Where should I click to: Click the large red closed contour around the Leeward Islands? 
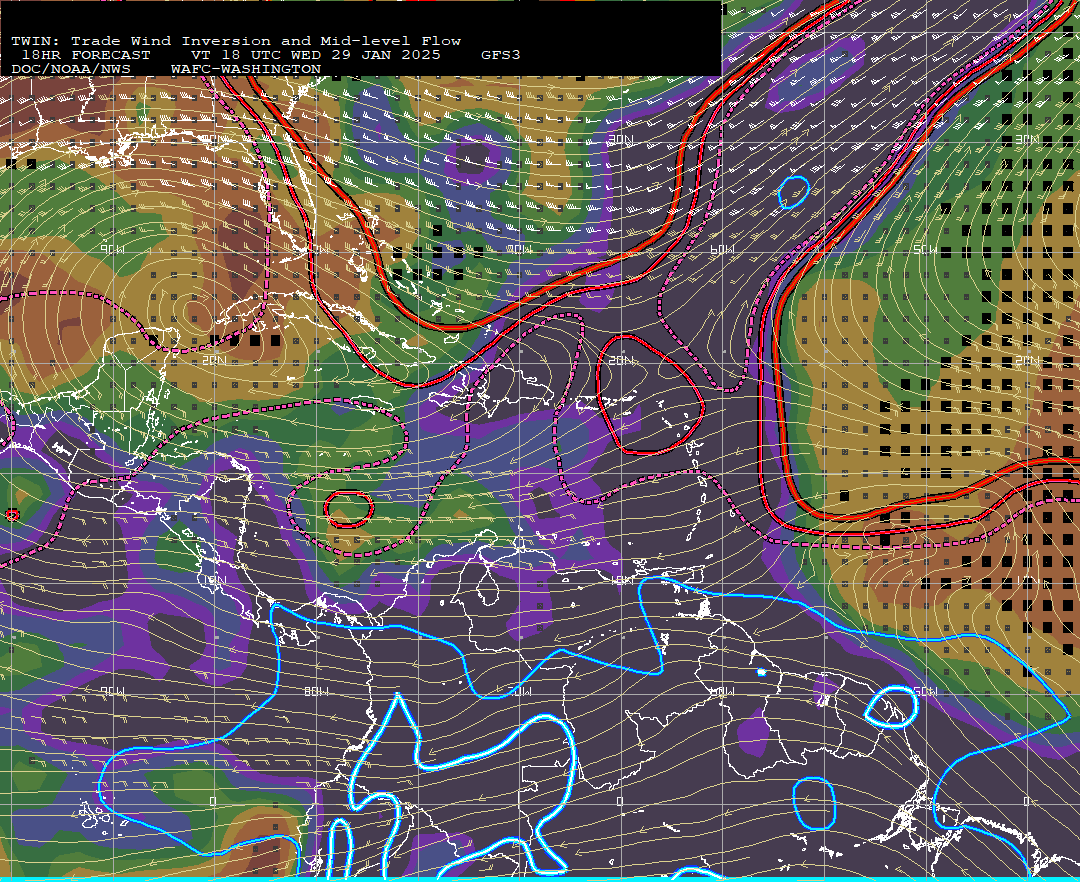tap(650, 395)
